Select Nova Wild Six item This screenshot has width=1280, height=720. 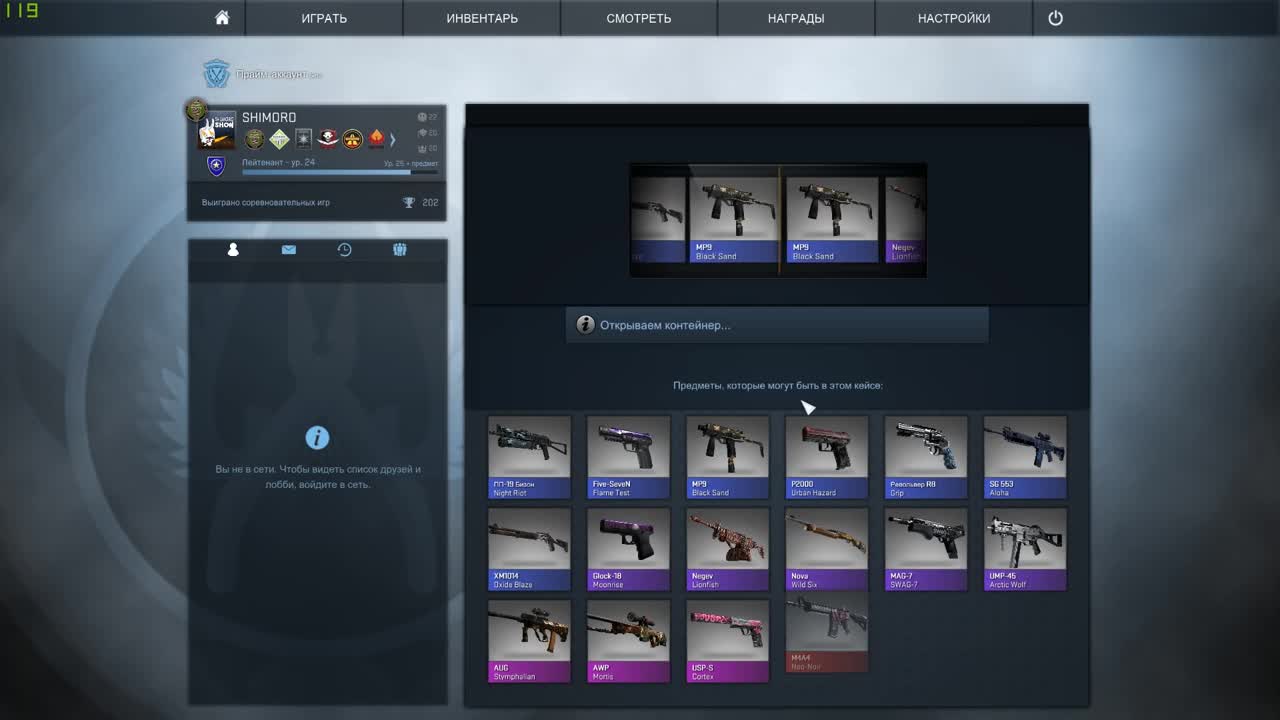826,549
